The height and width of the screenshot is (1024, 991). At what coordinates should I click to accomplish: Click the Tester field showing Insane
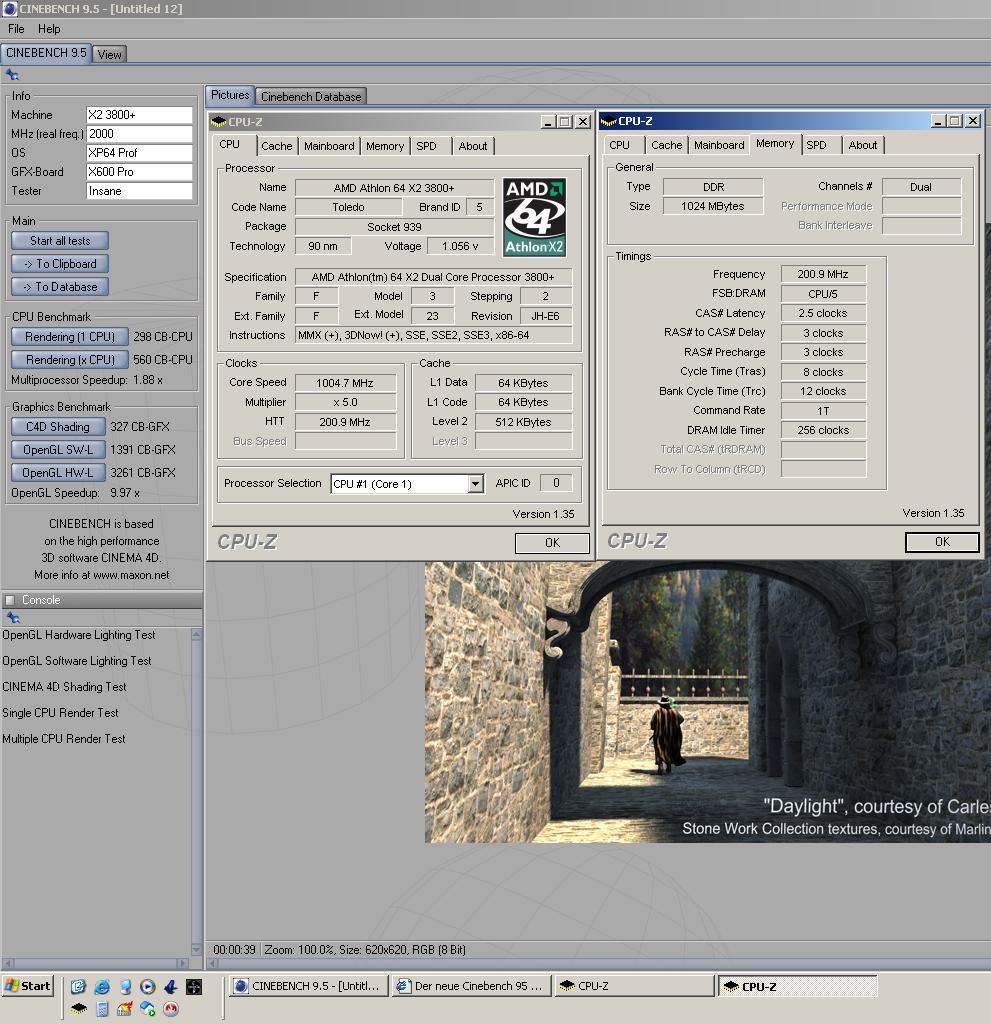coord(139,191)
